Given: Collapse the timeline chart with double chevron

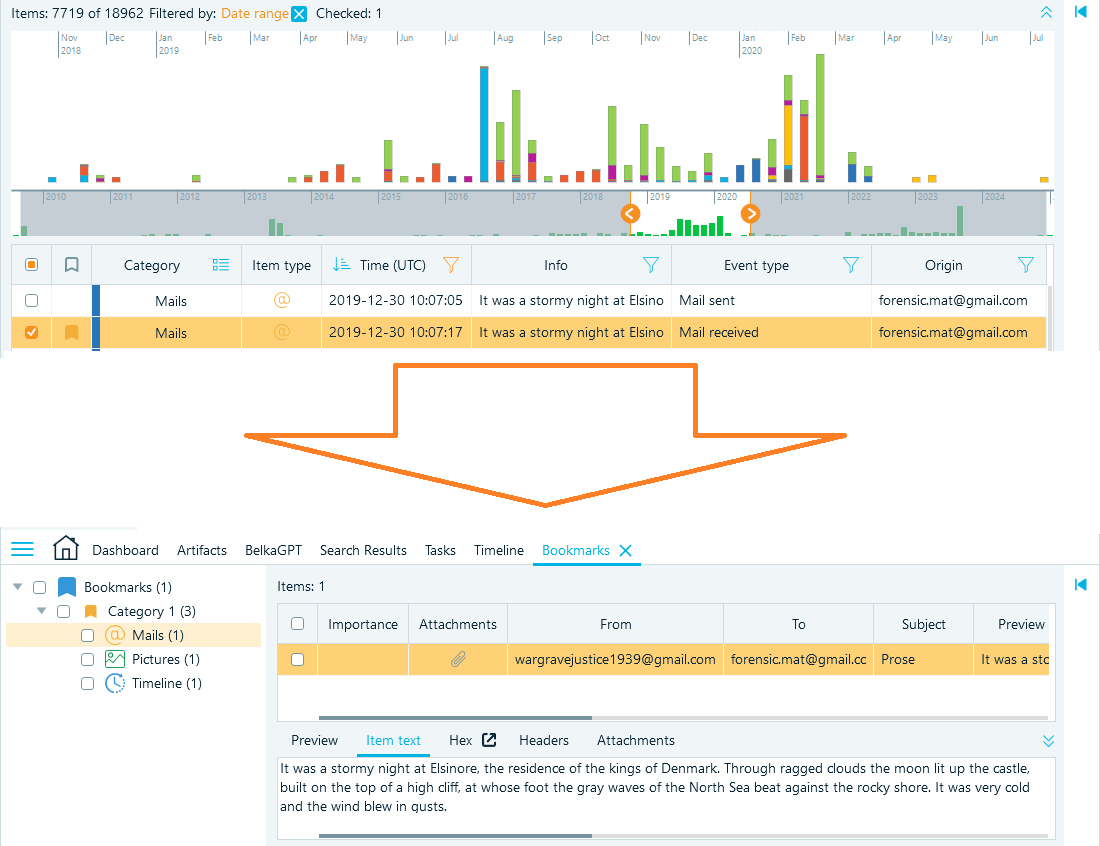Looking at the screenshot, I should click(1046, 13).
